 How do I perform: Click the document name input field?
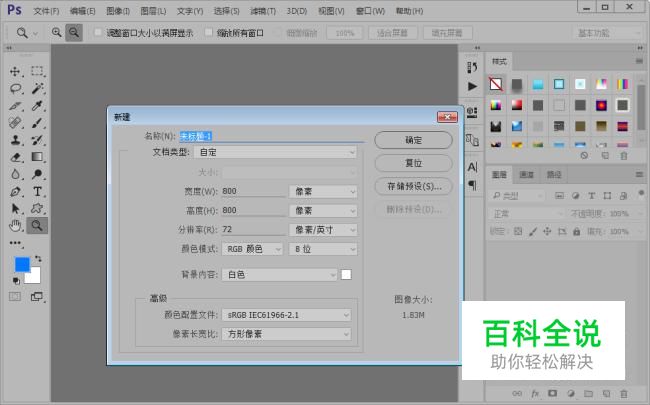(272, 136)
